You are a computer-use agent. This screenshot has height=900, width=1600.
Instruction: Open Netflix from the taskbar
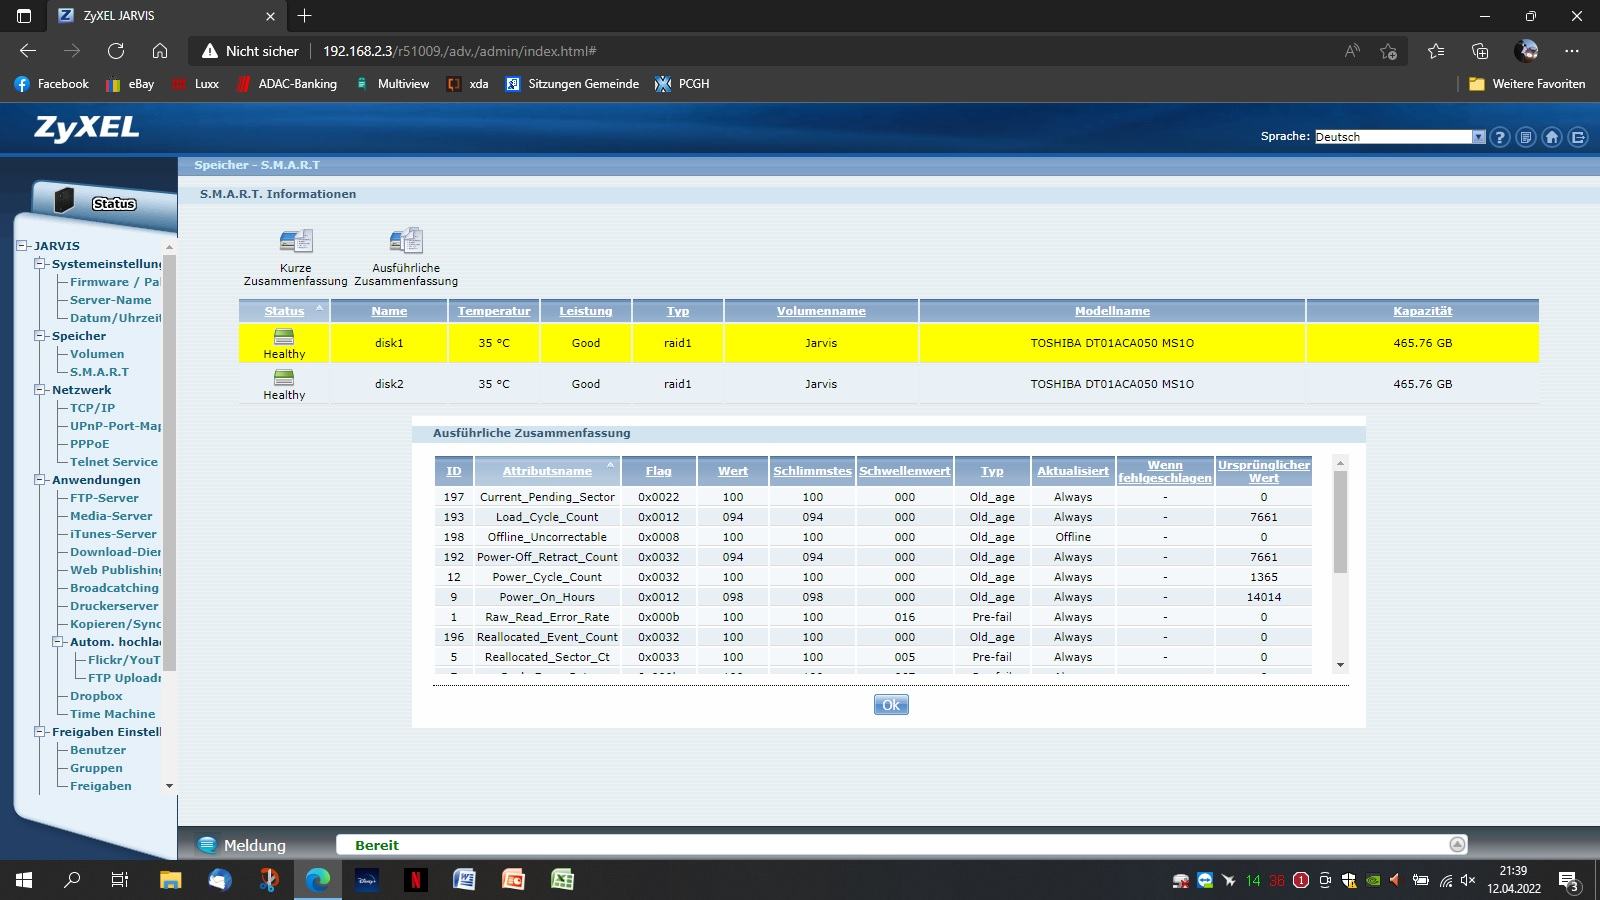click(415, 880)
